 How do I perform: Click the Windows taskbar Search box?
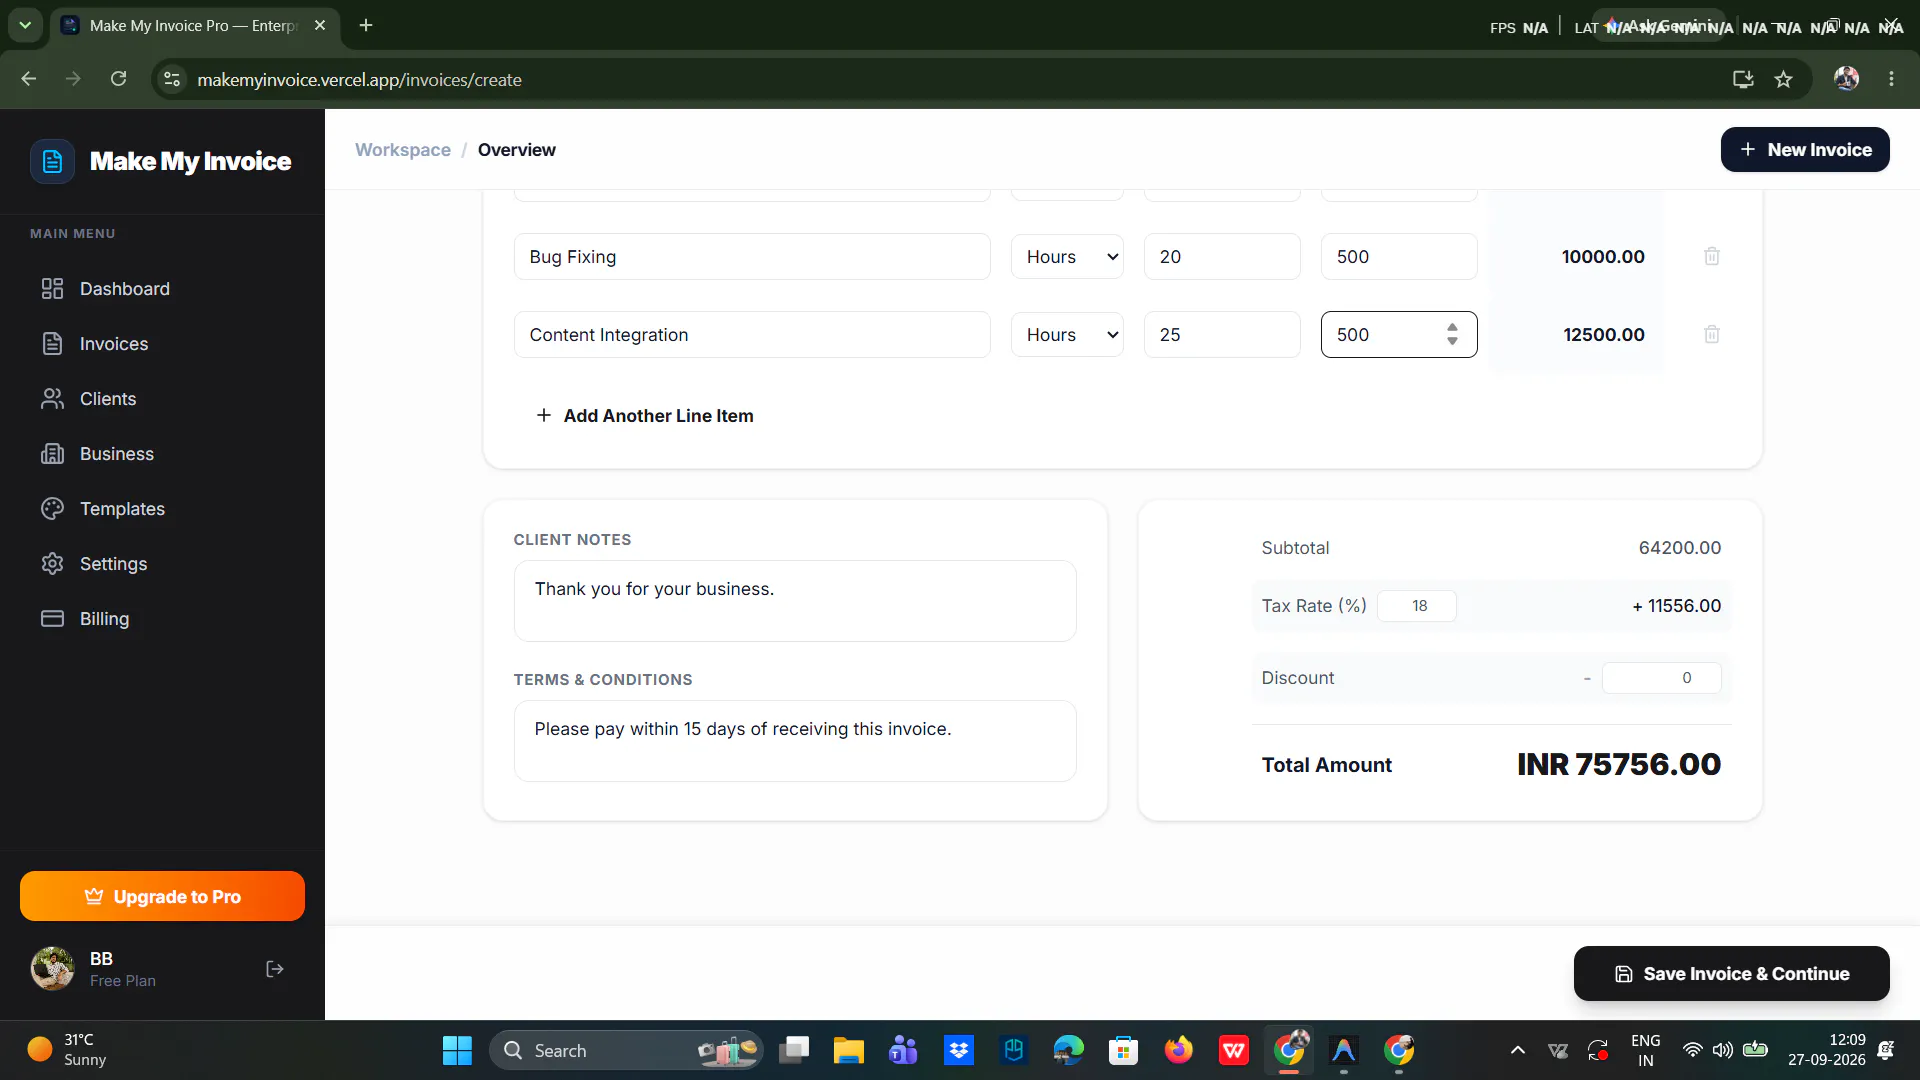tap(626, 1050)
